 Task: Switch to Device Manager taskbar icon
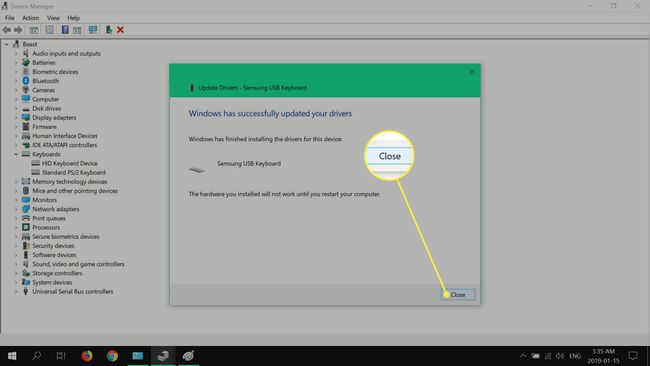coord(163,356)
